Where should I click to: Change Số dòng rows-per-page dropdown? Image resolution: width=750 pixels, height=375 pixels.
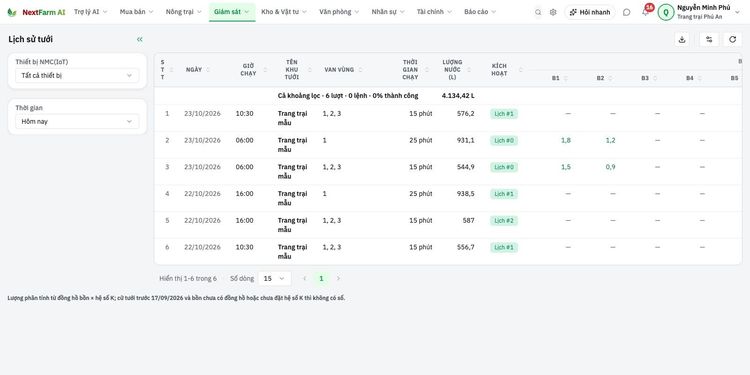(x=274, y=278)
